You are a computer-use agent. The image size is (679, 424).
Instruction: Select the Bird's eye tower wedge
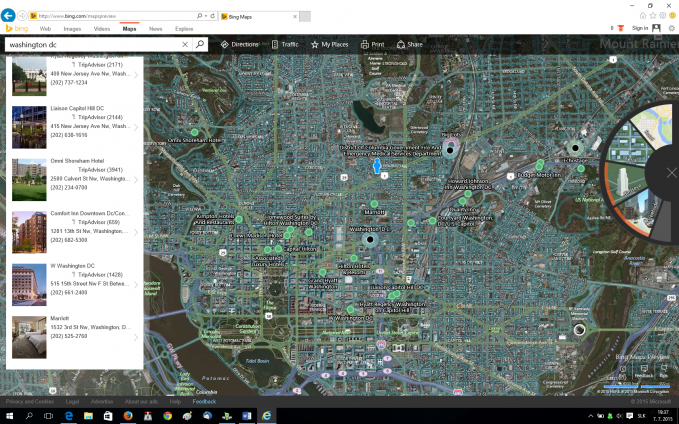pyautogui.click(x=624, y=184)
